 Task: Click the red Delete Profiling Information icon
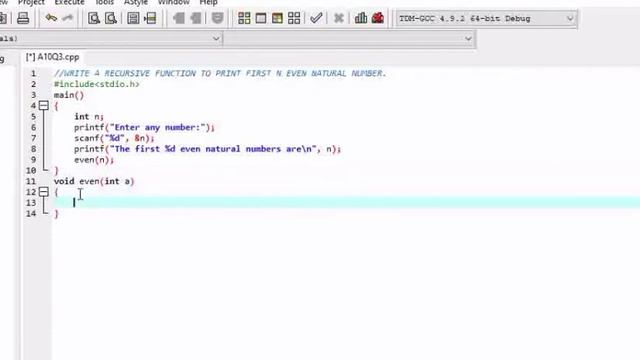point(378,18)
